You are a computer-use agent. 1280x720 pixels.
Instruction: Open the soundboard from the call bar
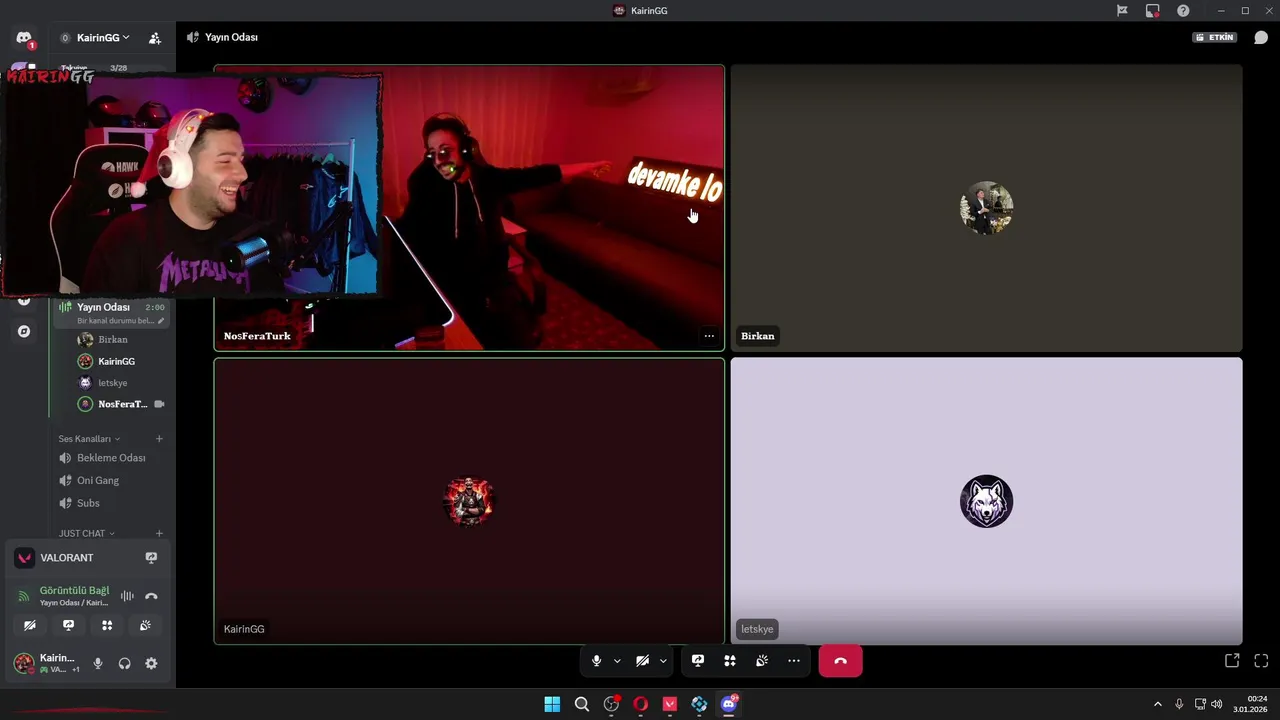pos(762,660)
